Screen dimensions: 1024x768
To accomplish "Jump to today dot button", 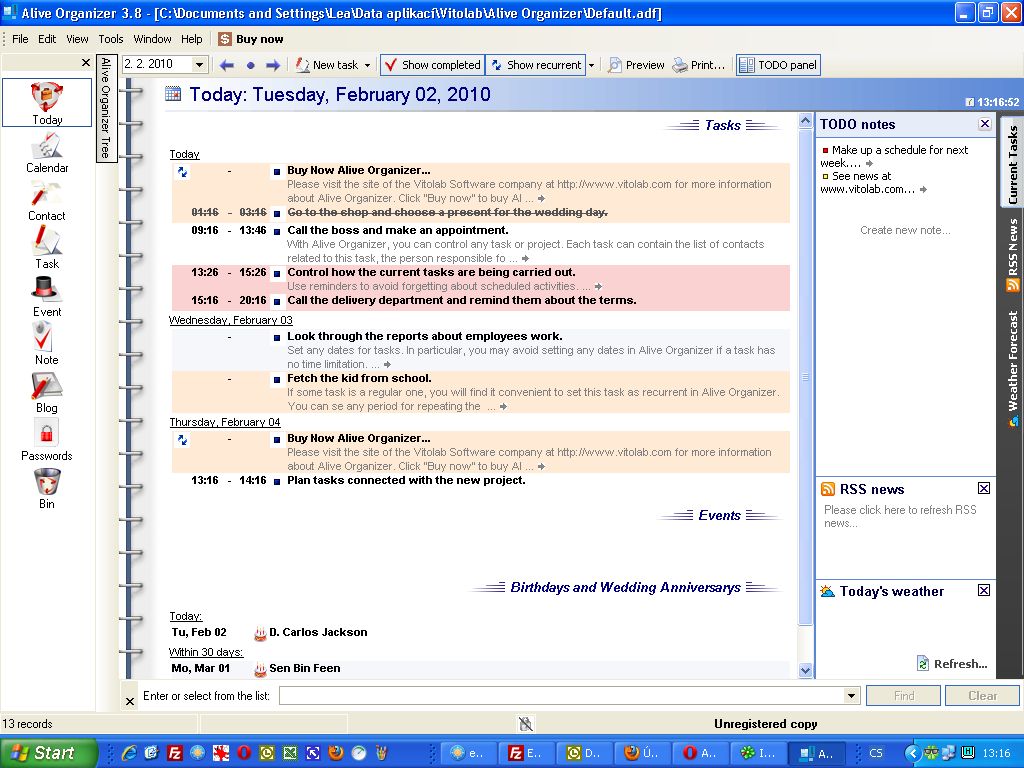I will point(250,65).
